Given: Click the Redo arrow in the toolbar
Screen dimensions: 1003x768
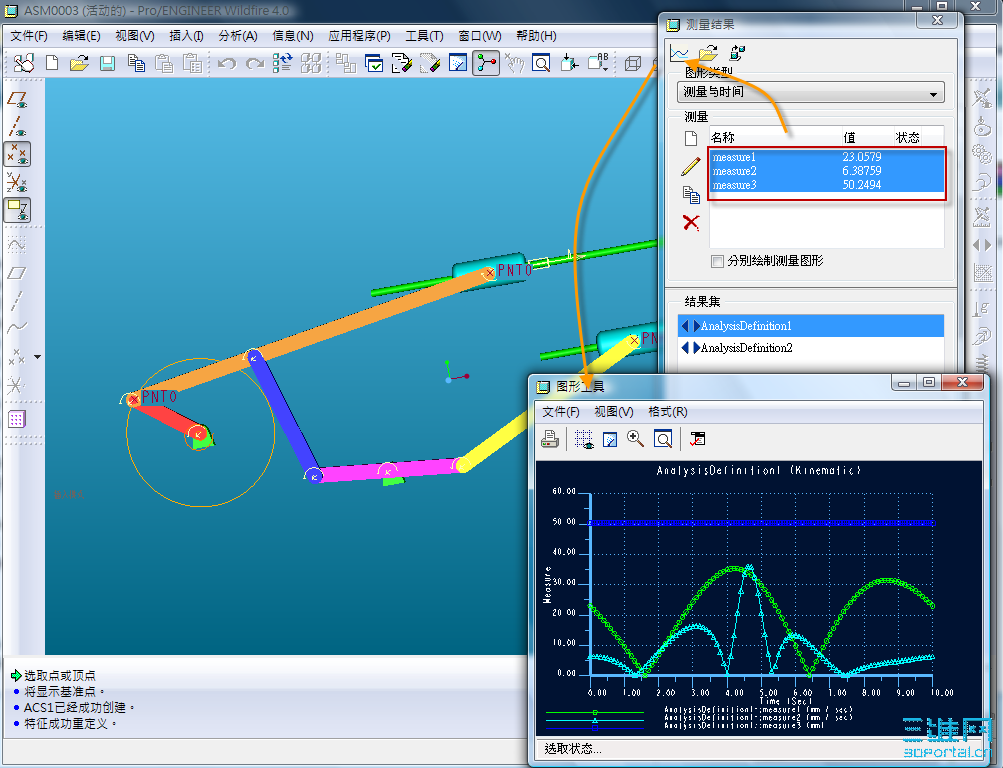Looking at the screenshot, I should tap(255, 63).
